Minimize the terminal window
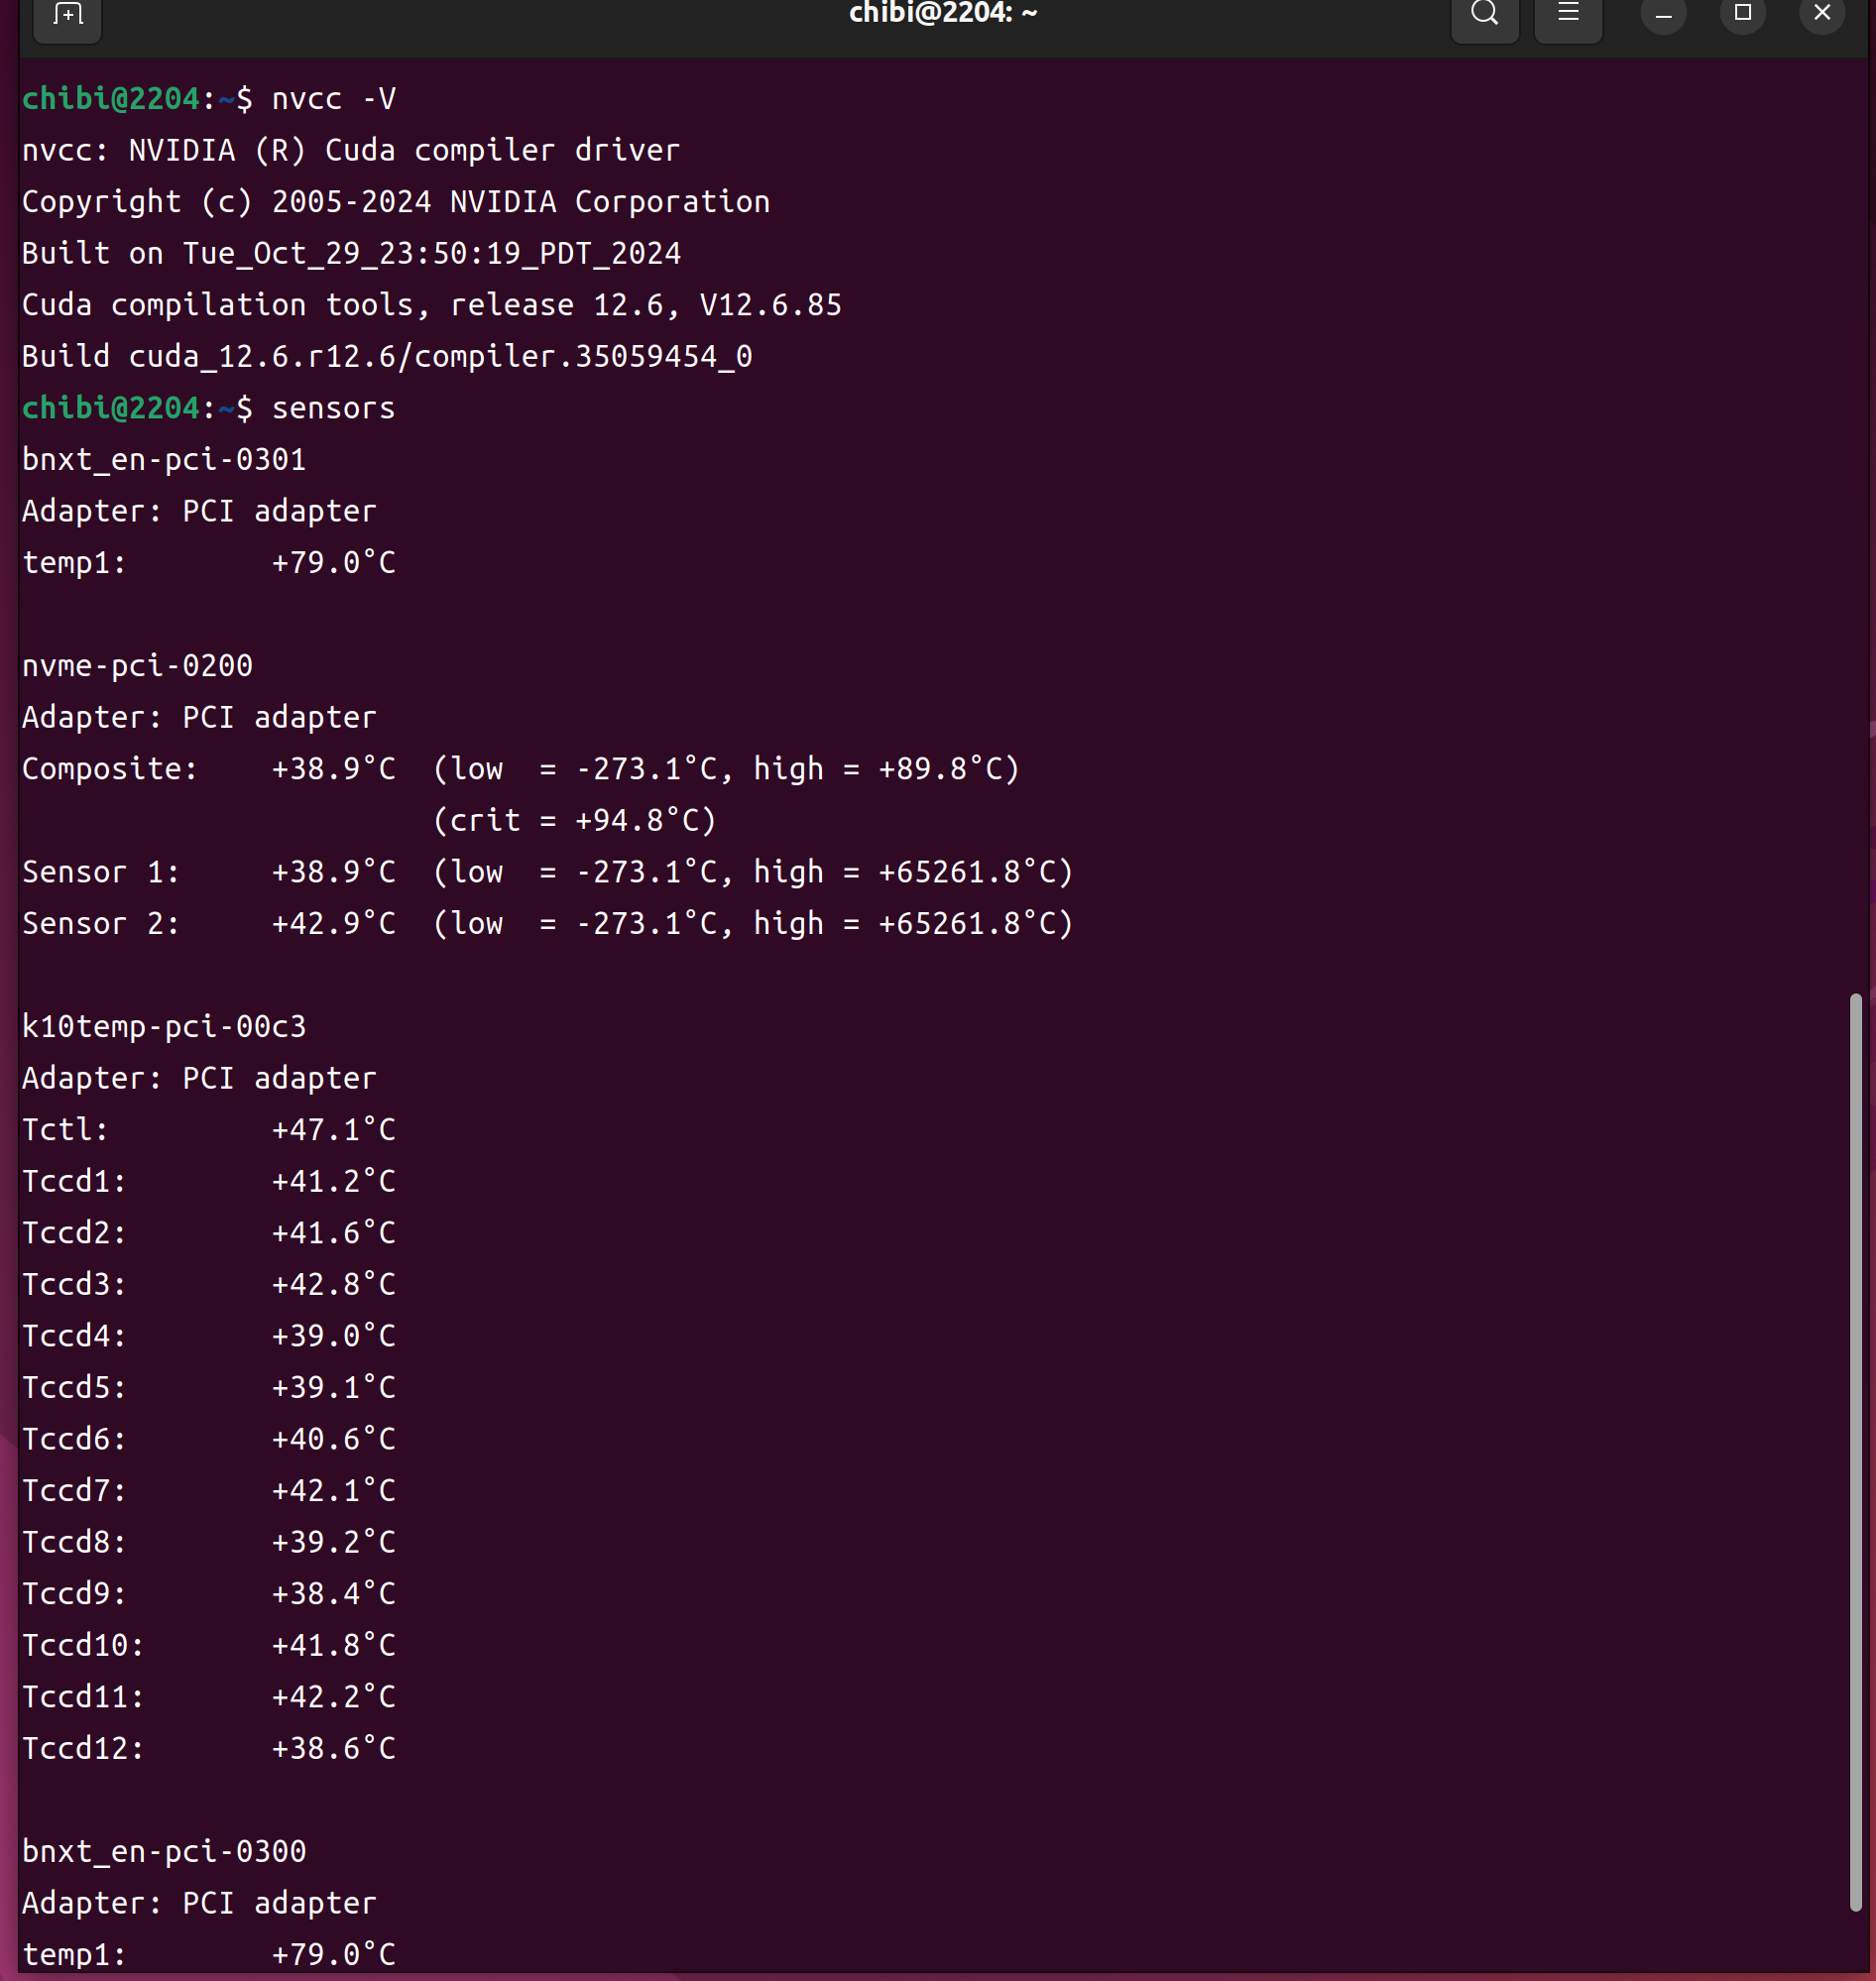 (1663, 15)
